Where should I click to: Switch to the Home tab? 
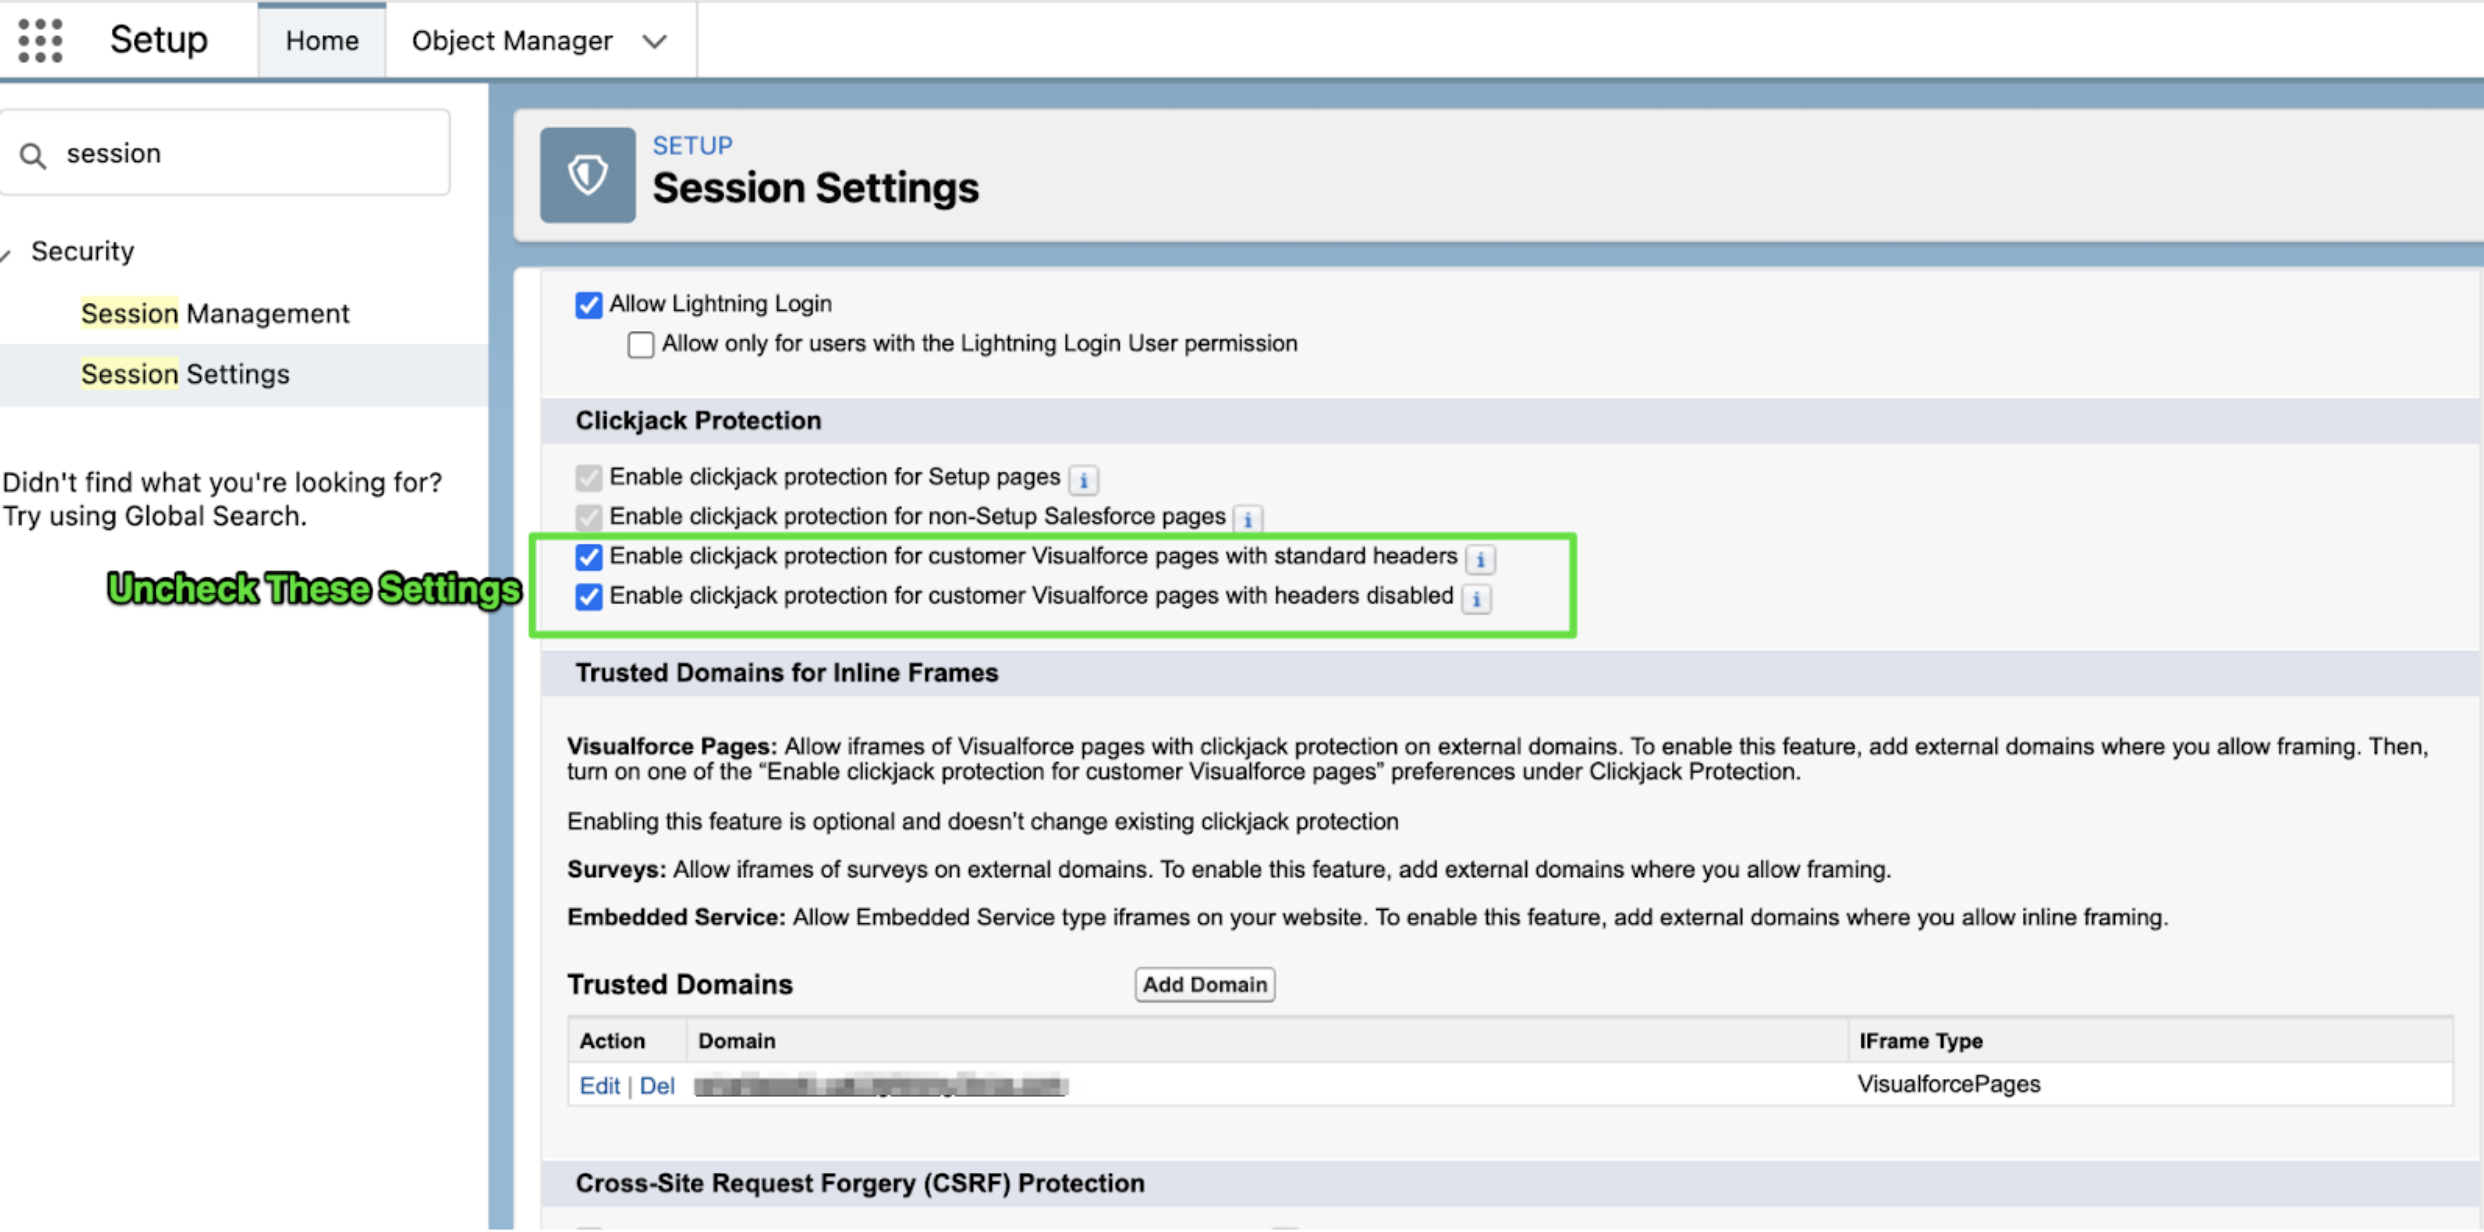(x=322, y=41)
